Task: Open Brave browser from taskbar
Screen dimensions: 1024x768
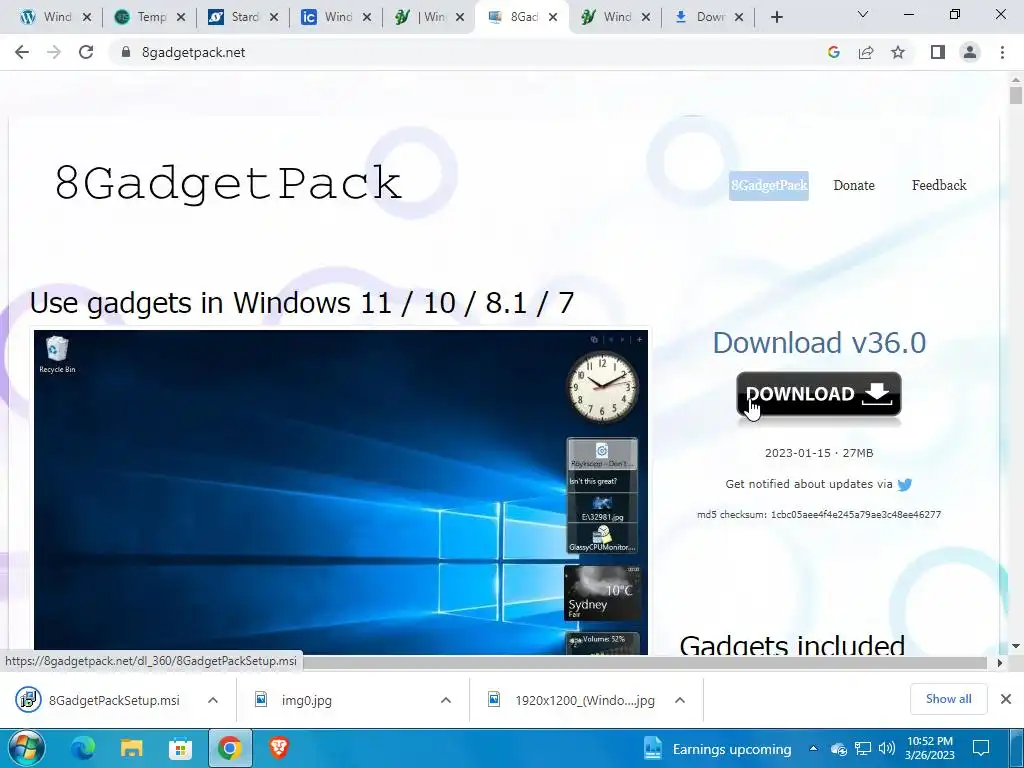Action: [279, 748]
